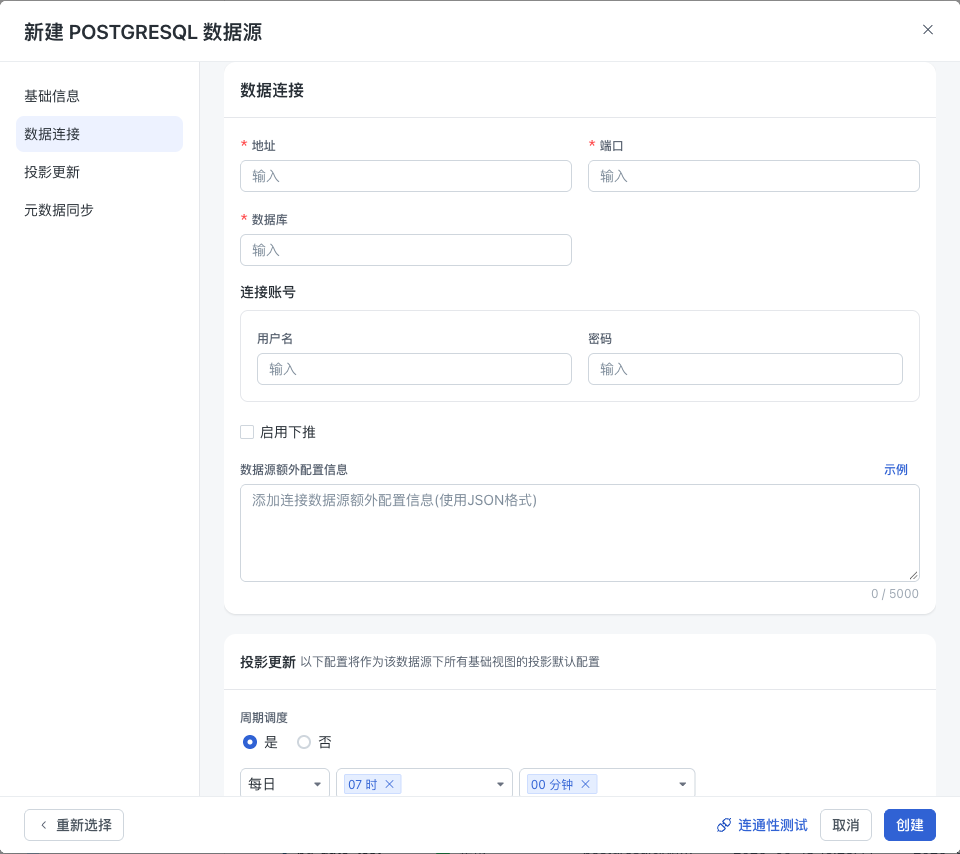Viewport: 960px width, 854px height.
Task: Run 连通性测试 connectivity test
Action: tap(762, 825)
